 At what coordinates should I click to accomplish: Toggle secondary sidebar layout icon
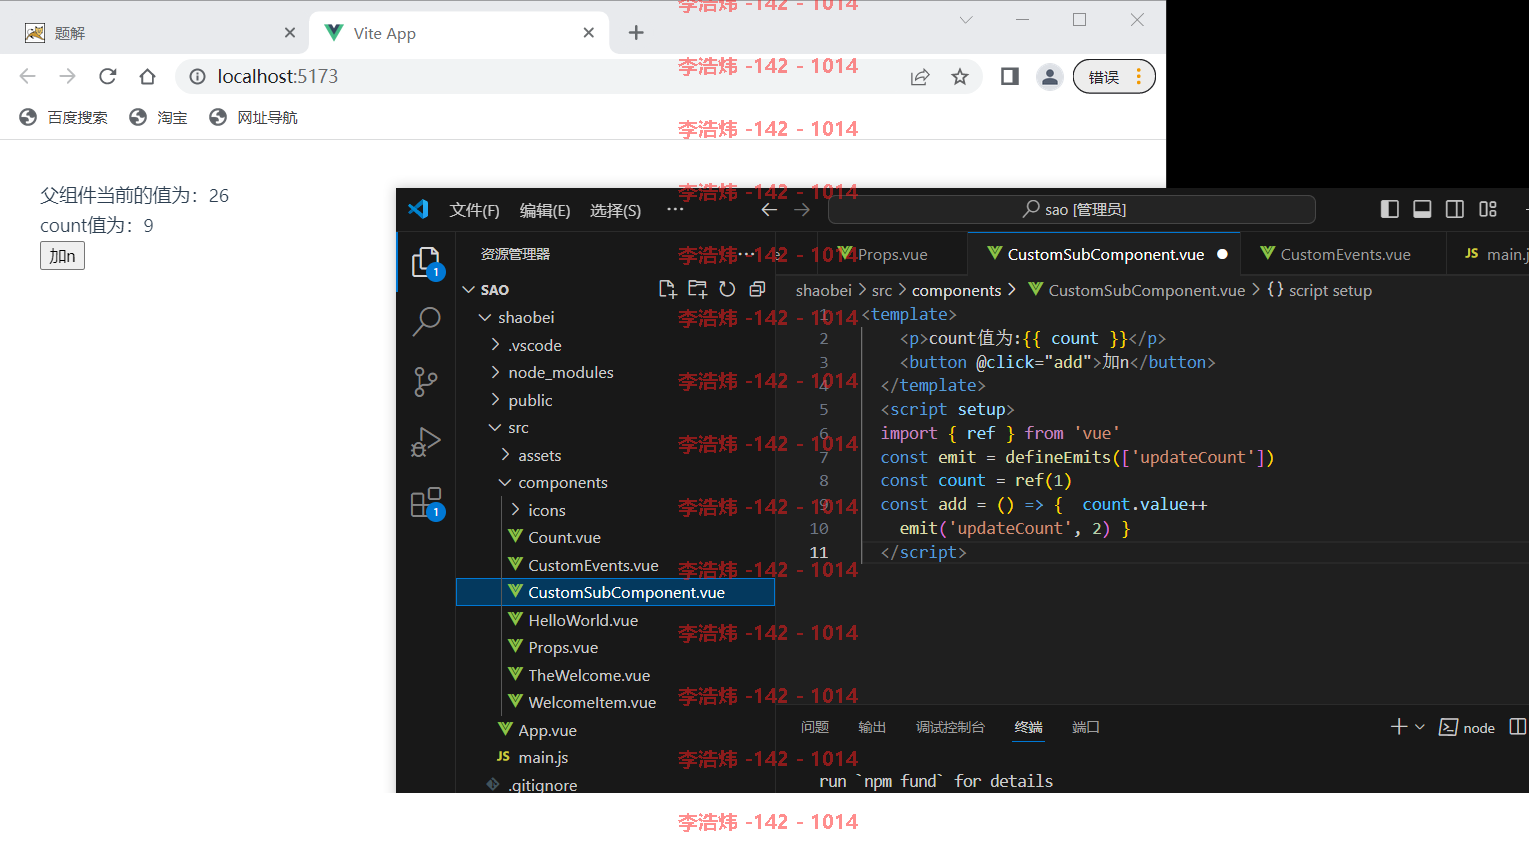tap(1455, 209)
